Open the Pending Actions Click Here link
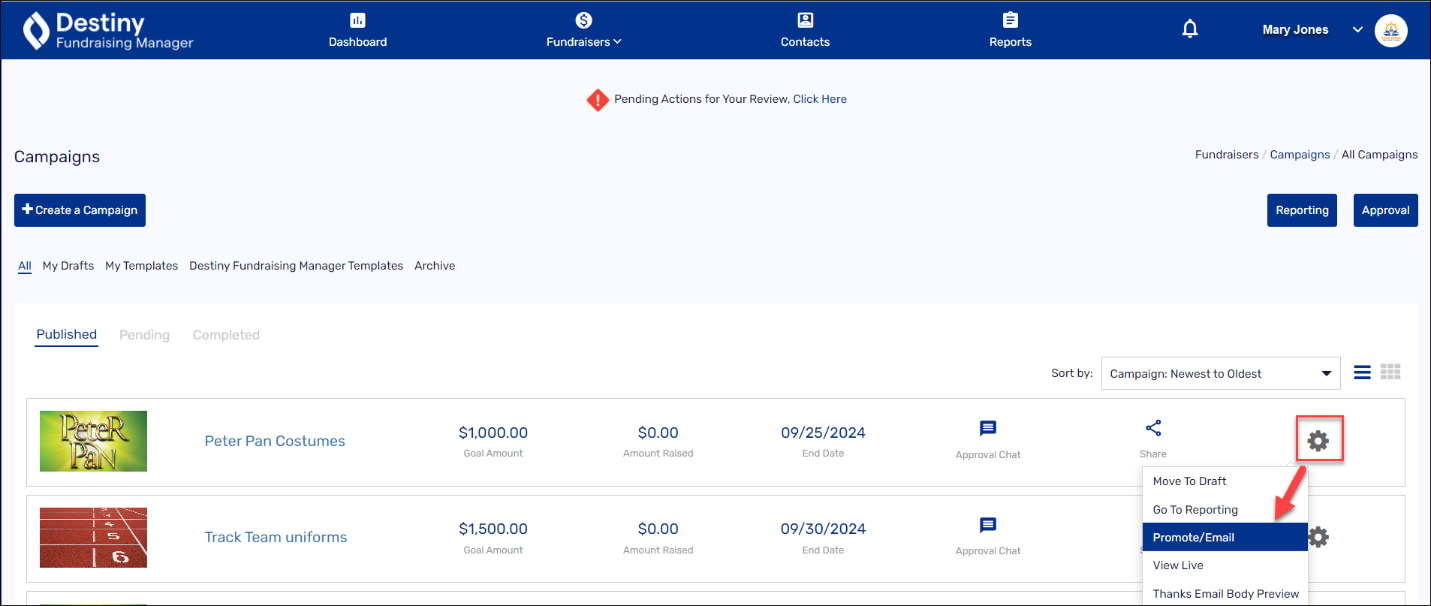This screenshot has width=1431, height=606. [819, 99]
